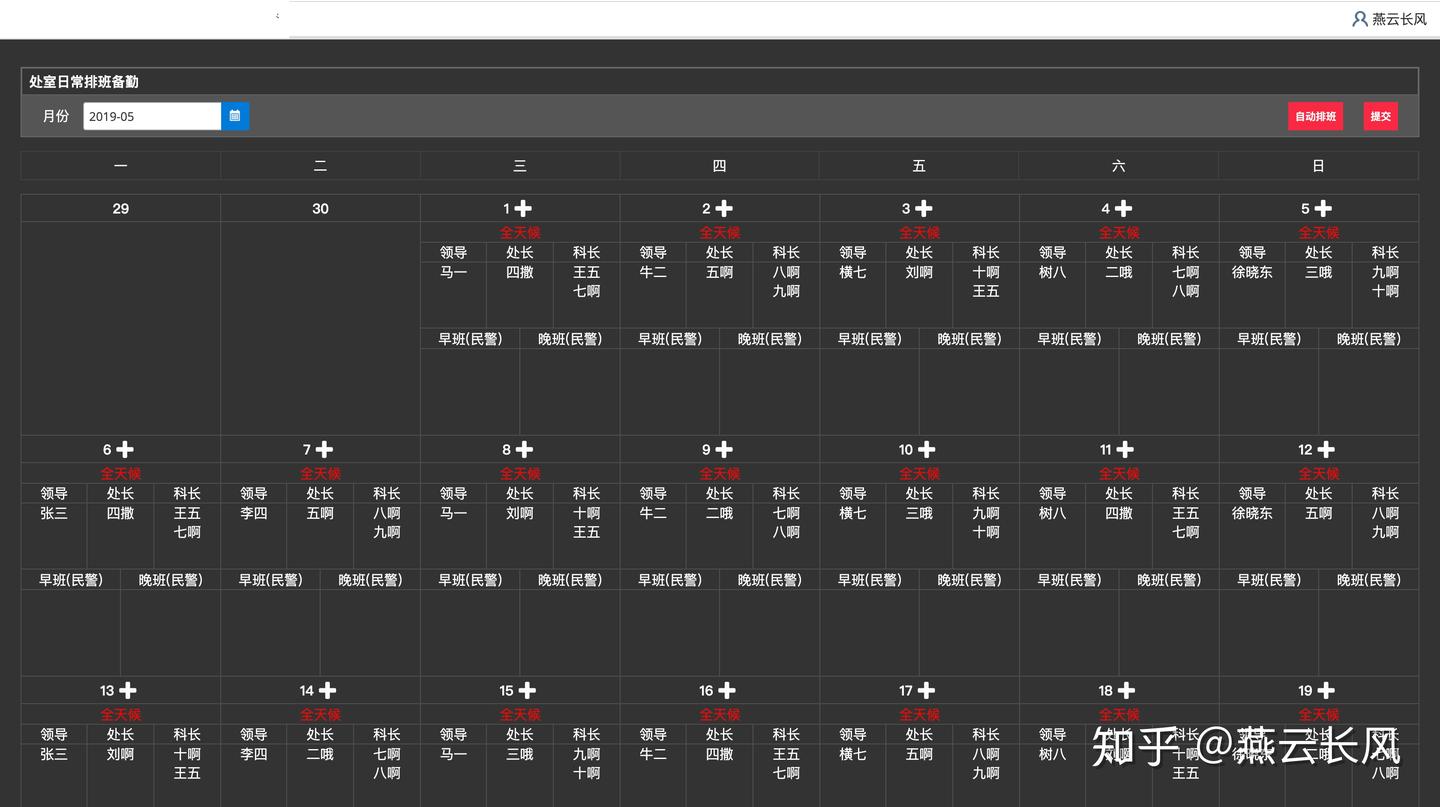1440x807 pixels.
Task: Open the calendar picker next to month field
Action: pos(235,116)
